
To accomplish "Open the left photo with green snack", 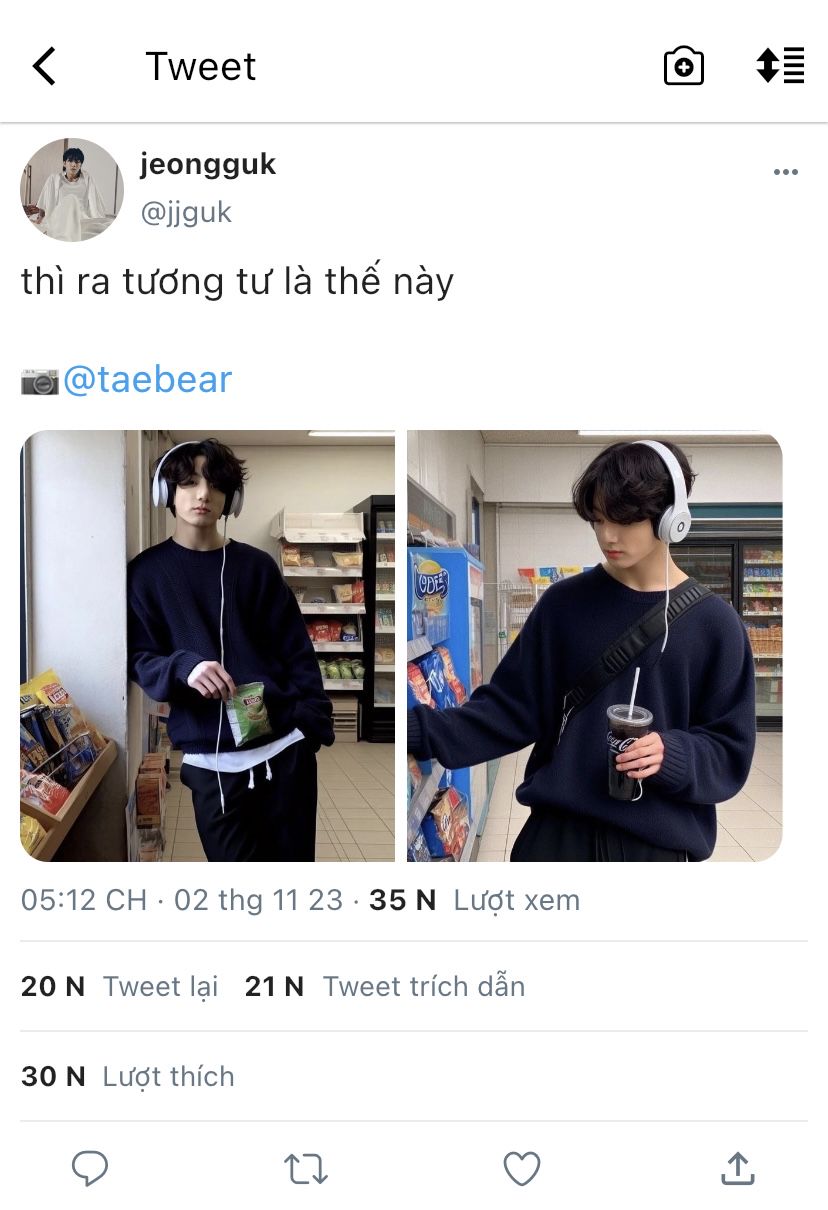I will pyautogui.click(x=208, y=646).
